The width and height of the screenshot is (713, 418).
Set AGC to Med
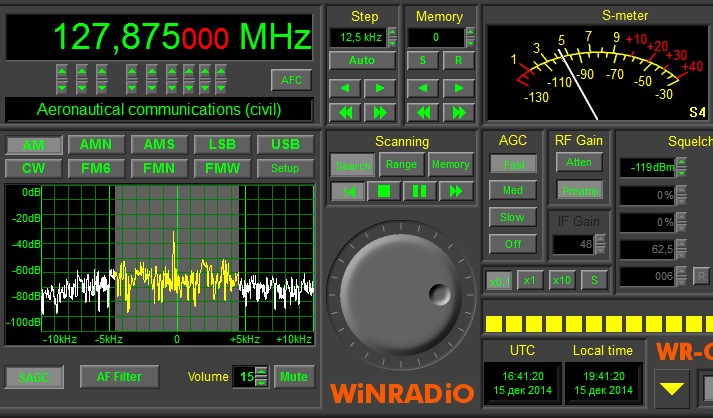click(x=513, y=190)
